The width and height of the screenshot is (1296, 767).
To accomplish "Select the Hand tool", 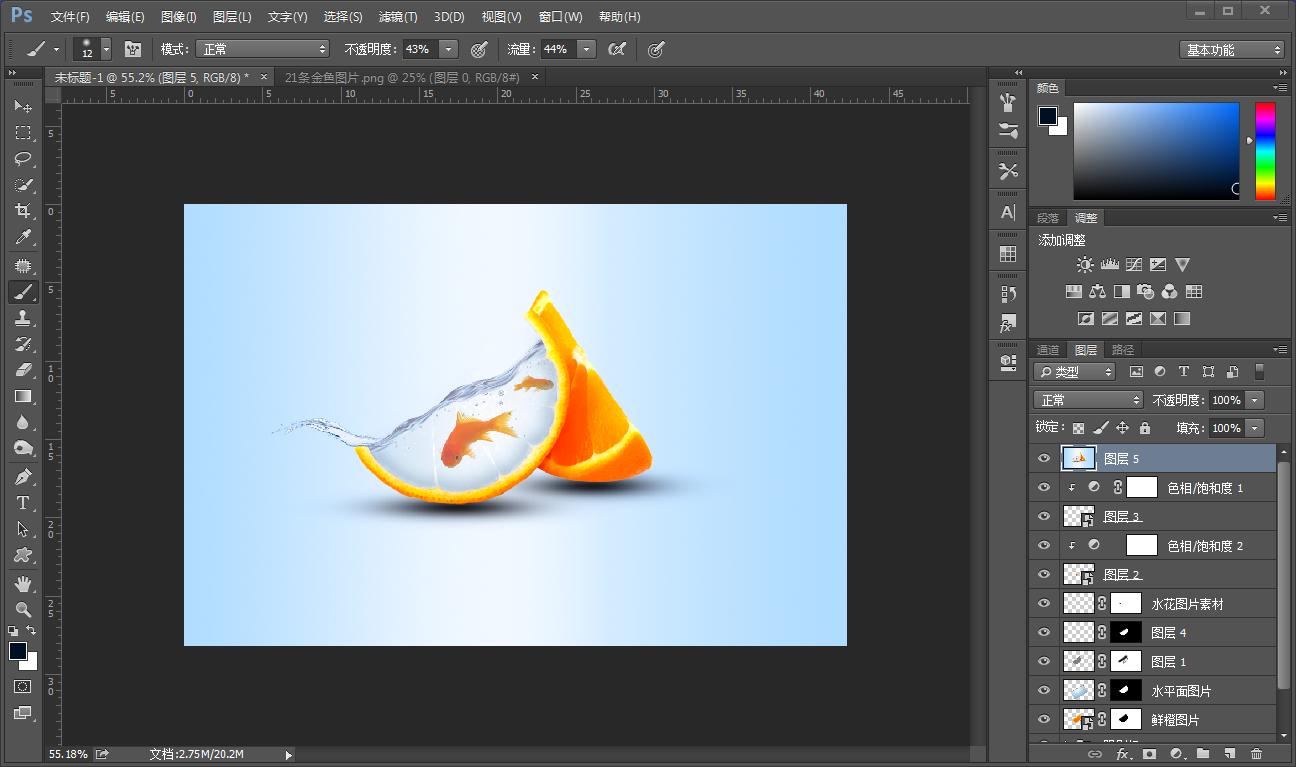I will pos(23,583).
